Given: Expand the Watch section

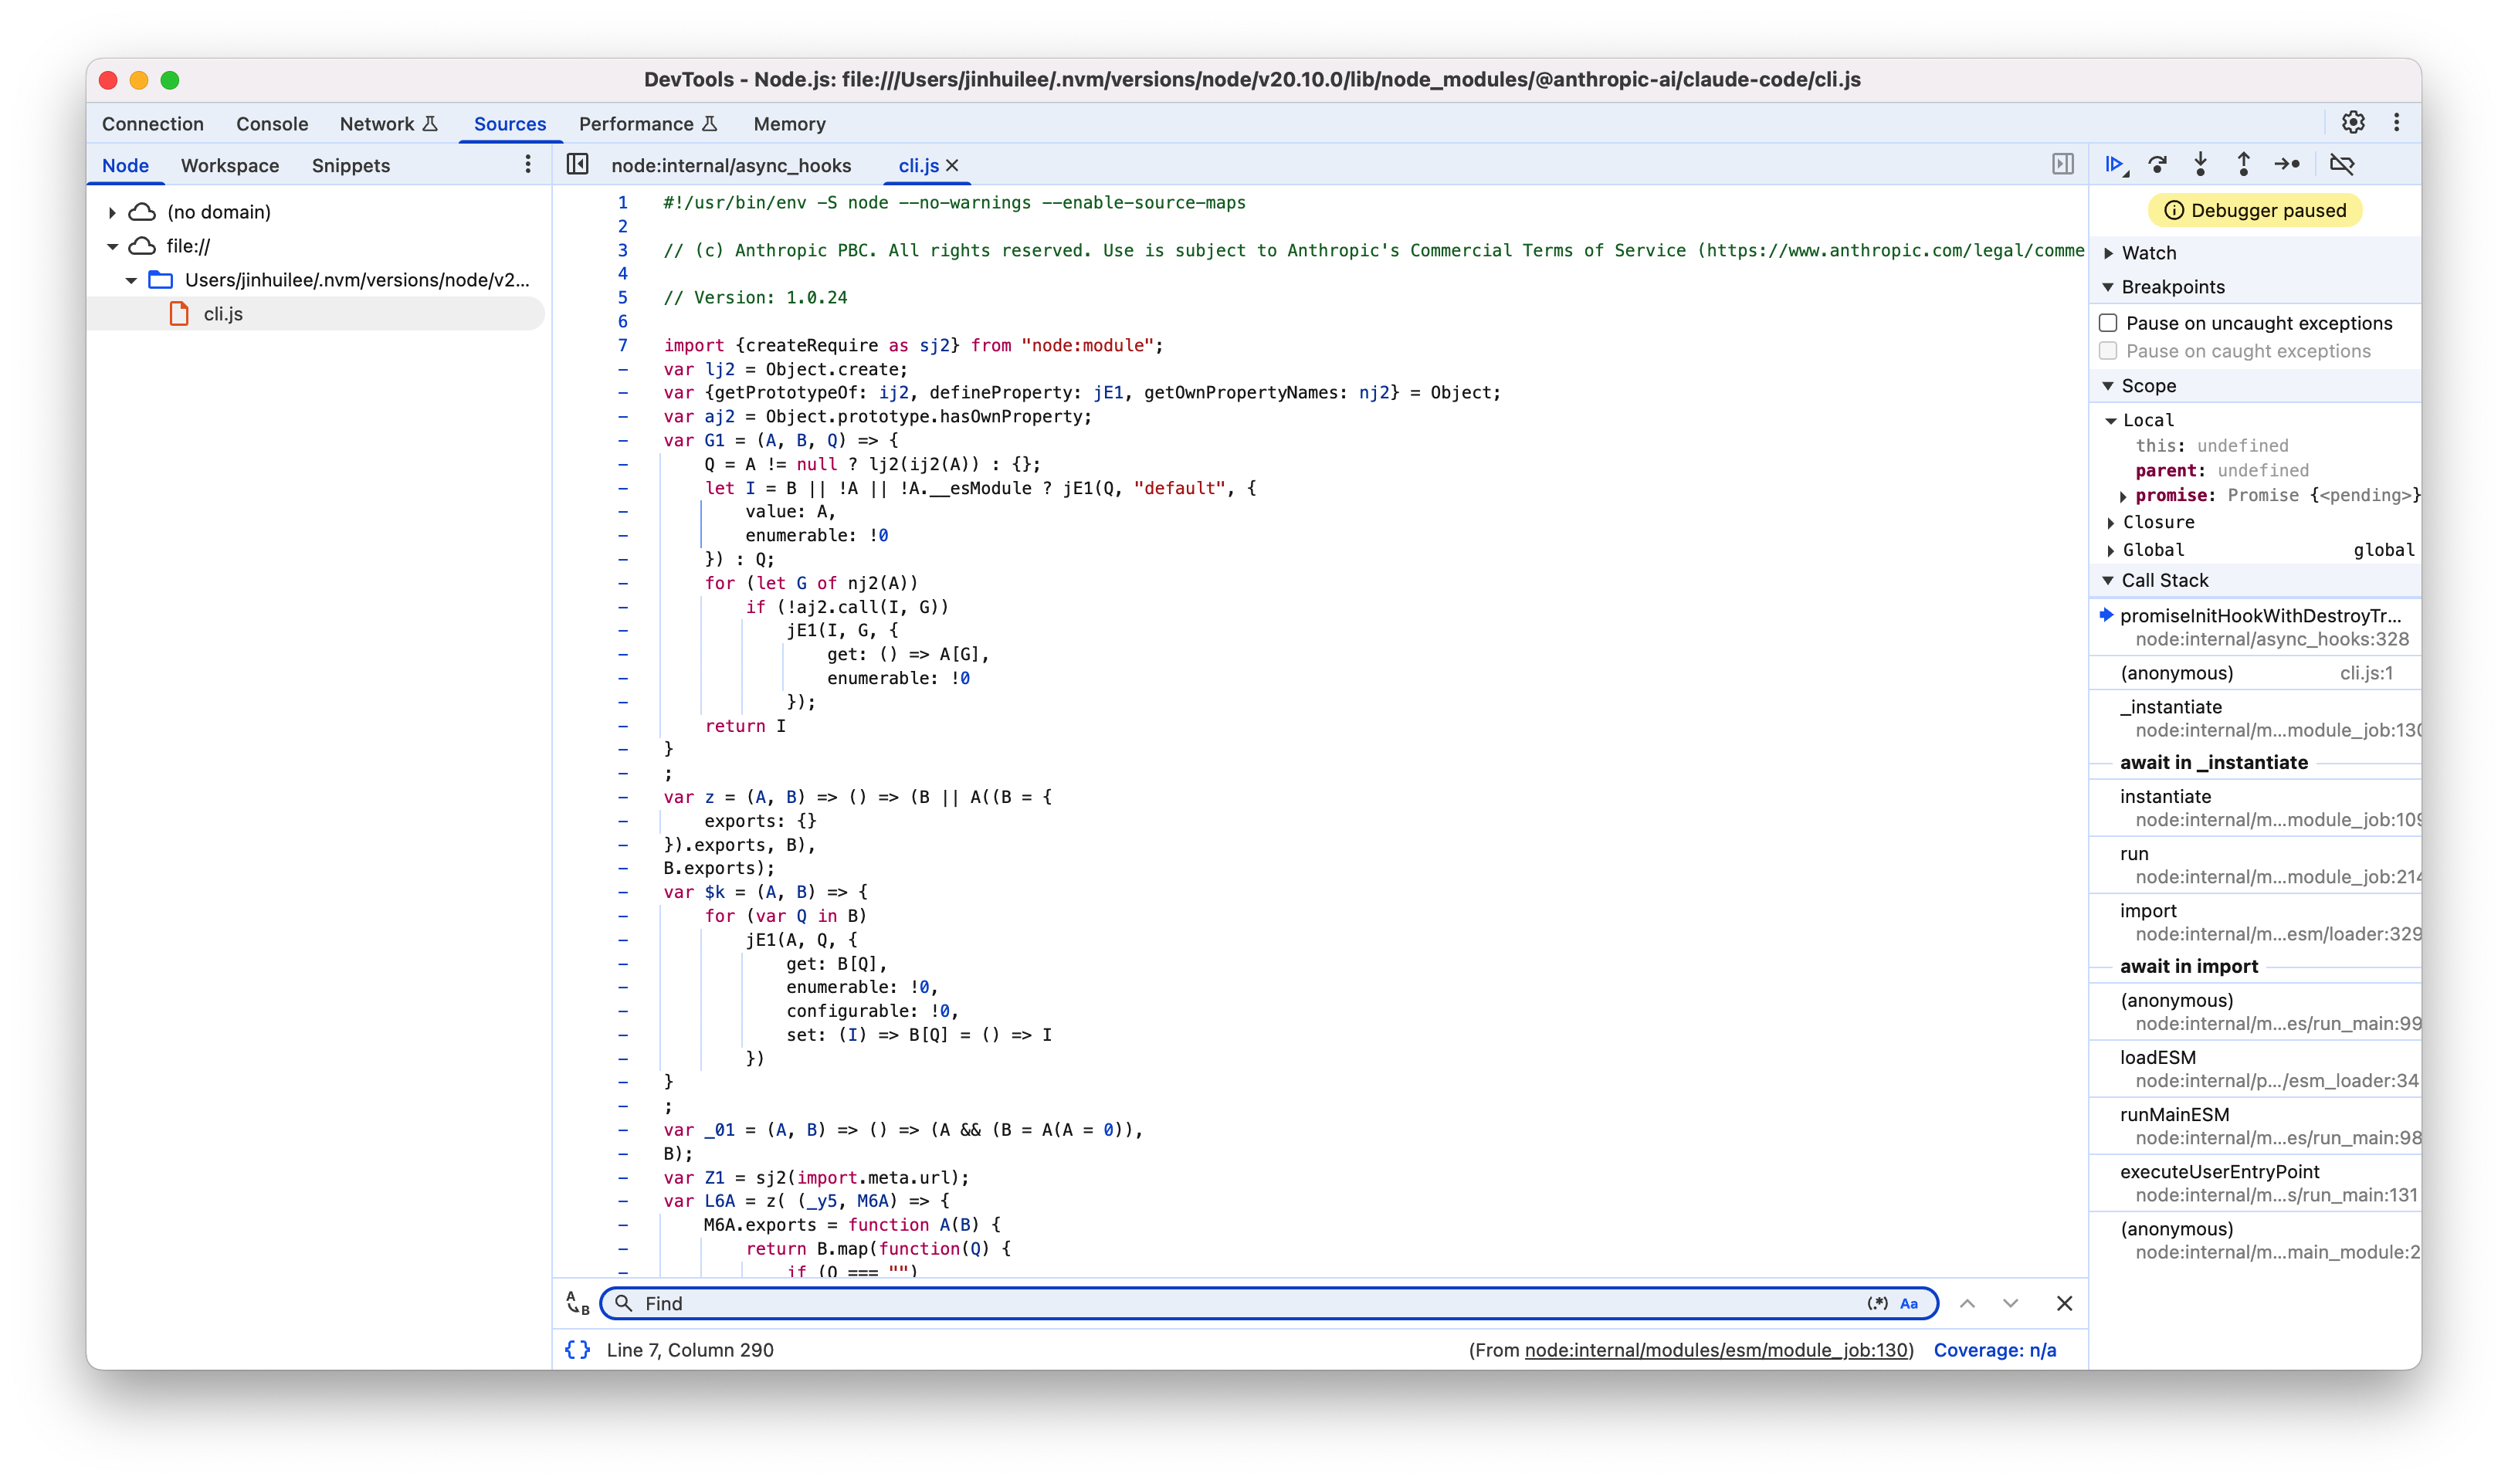Looking at the screenshot, I should click(2110, 252).
